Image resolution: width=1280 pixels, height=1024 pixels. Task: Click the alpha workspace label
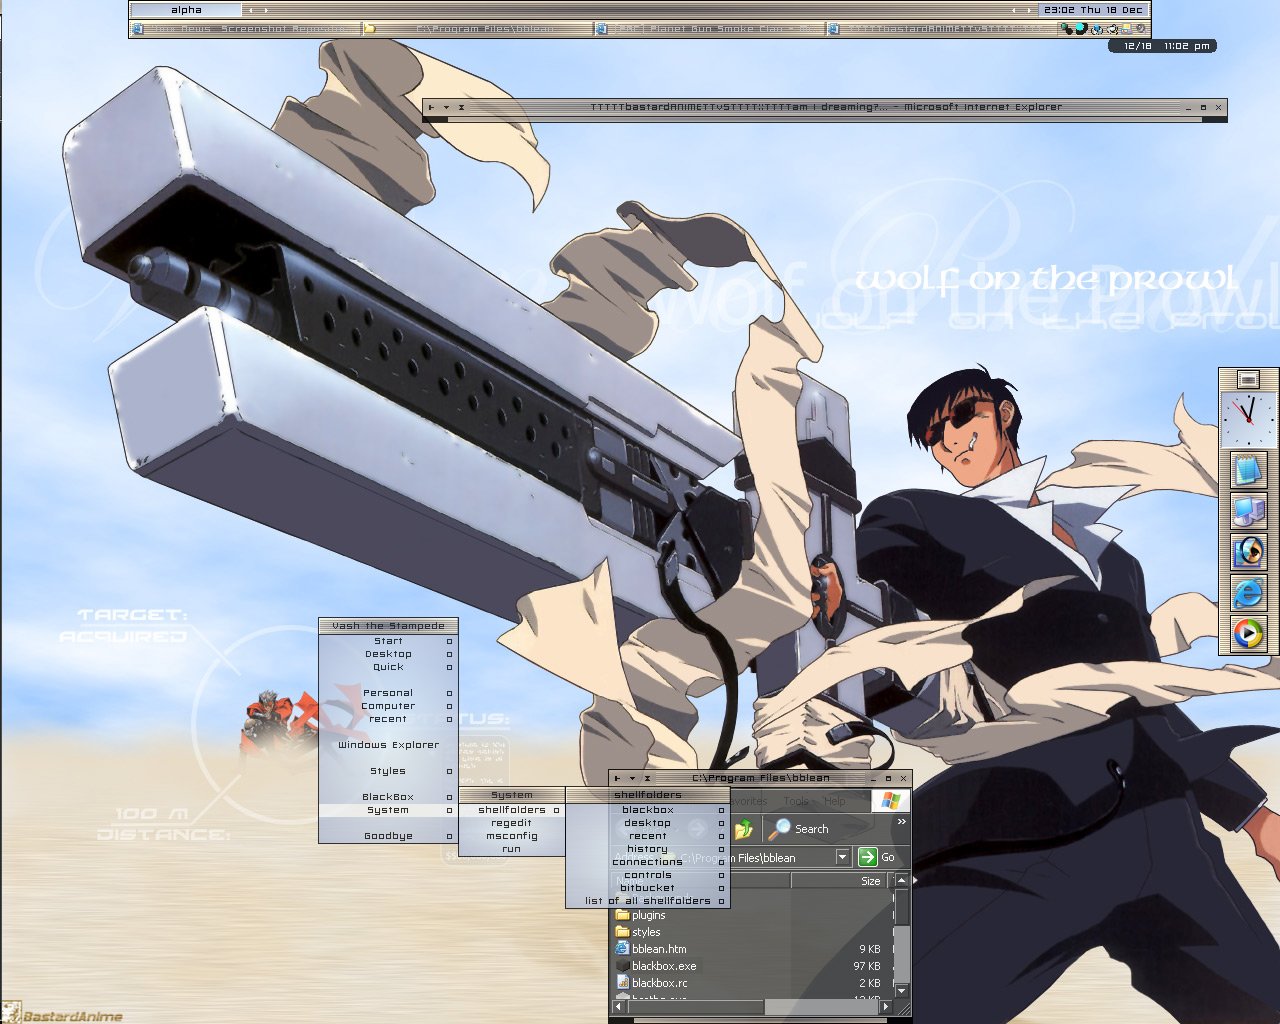(187, 10)
